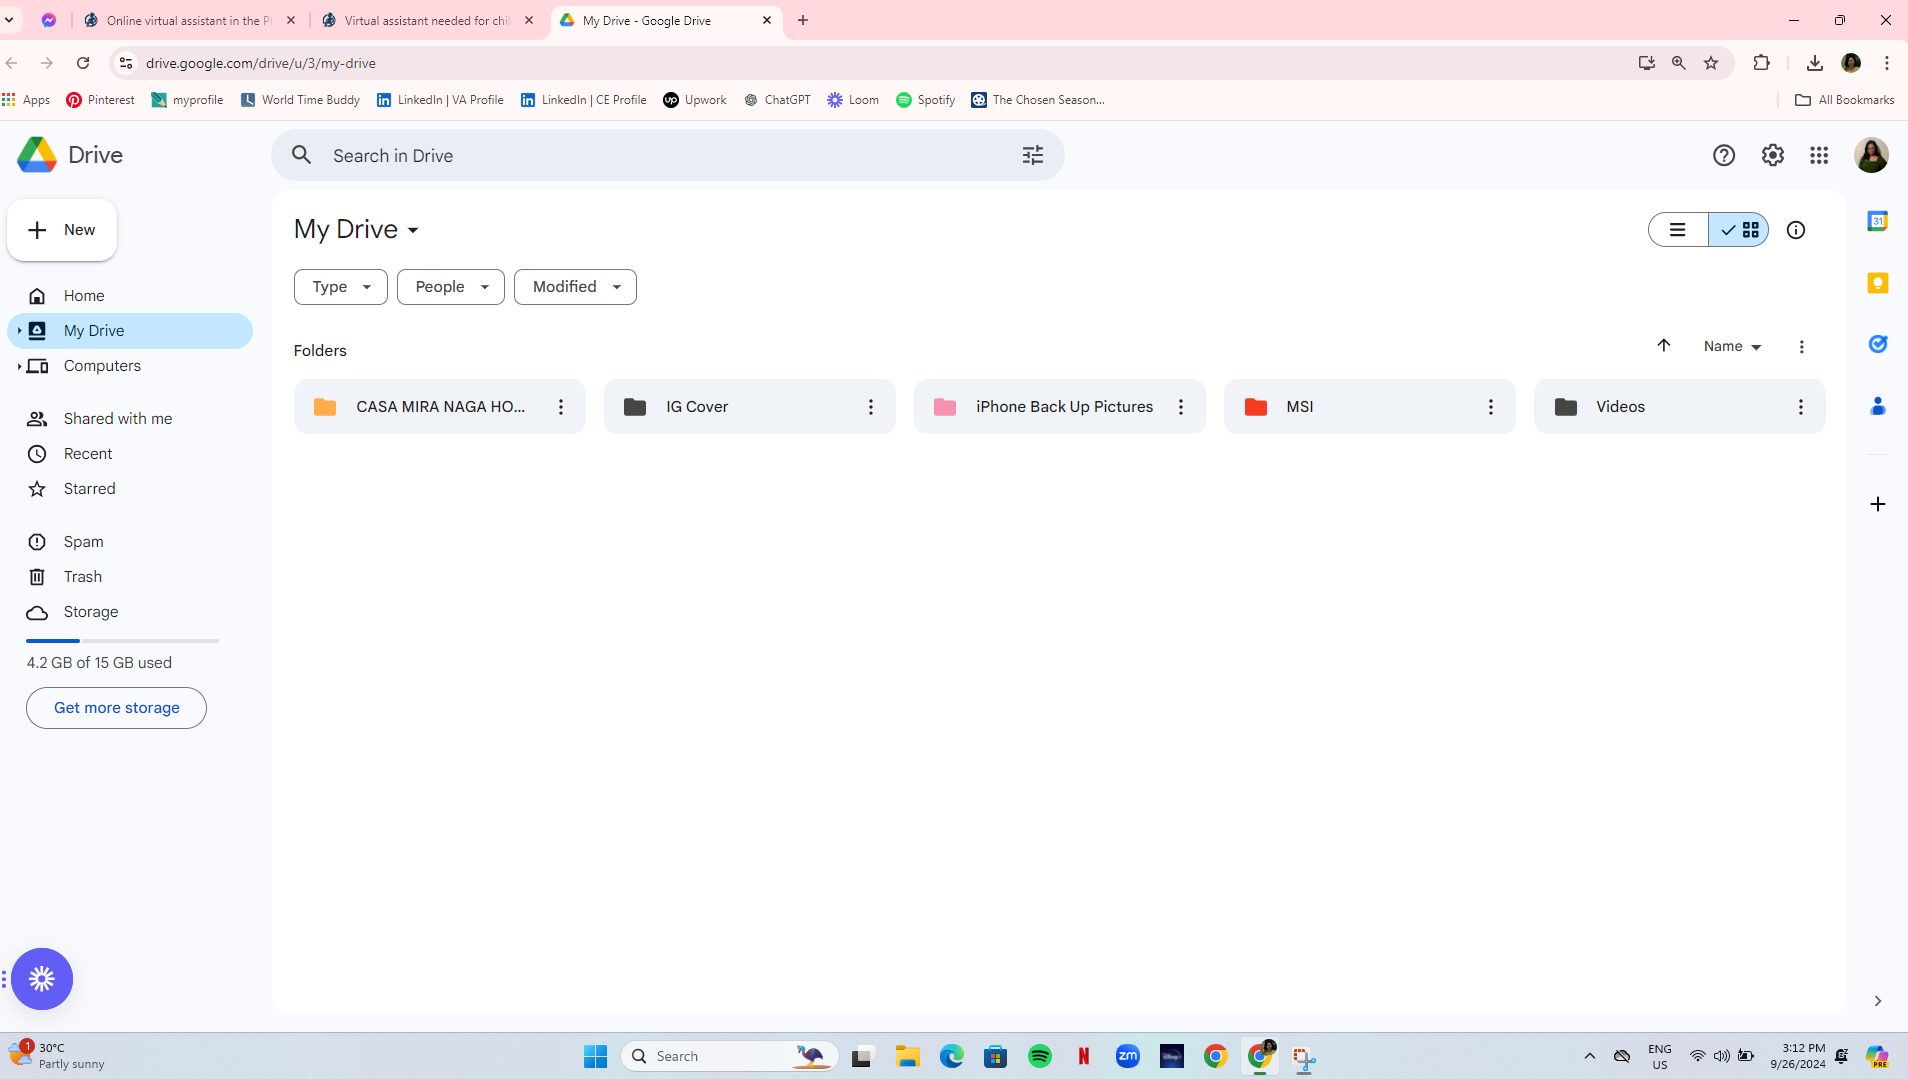The image size is (1908, 1079).
Task: Open Chrome extensions puzzle icon
Action: [x=1761, y=63]
